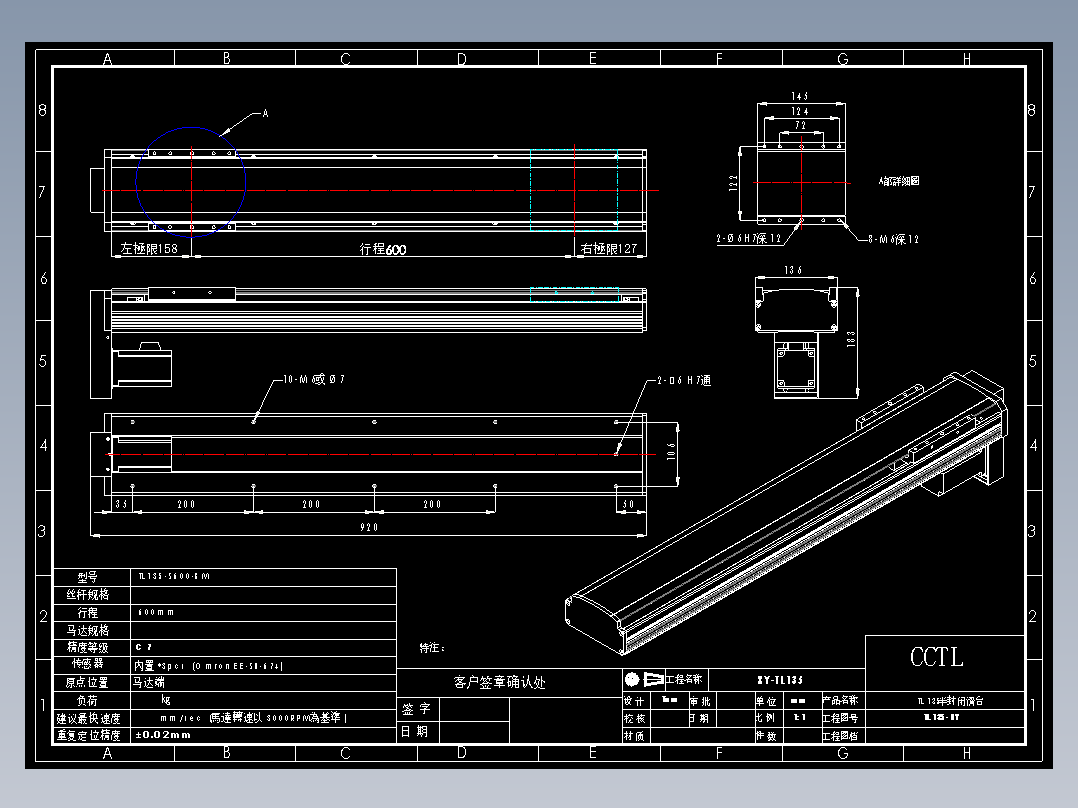The height and width of the screenshot is (808, 1078).
Task: Click the '特注:' note label
Action: (432, 648)
